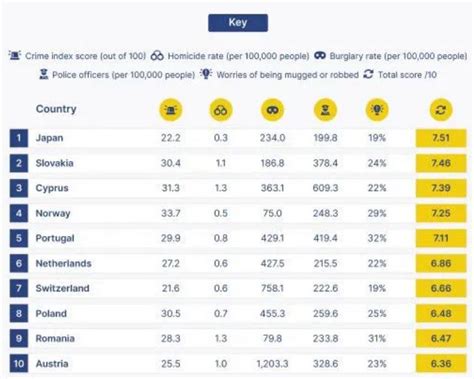Click the rank 10 badge for Austria

point(19,363)
